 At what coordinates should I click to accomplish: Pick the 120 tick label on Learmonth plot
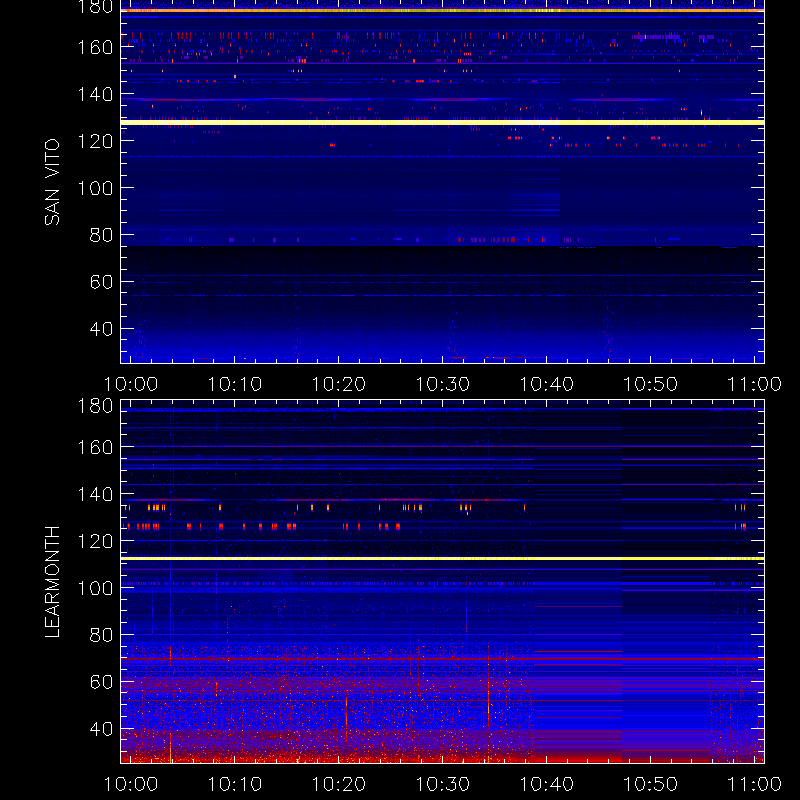(95, 541)
